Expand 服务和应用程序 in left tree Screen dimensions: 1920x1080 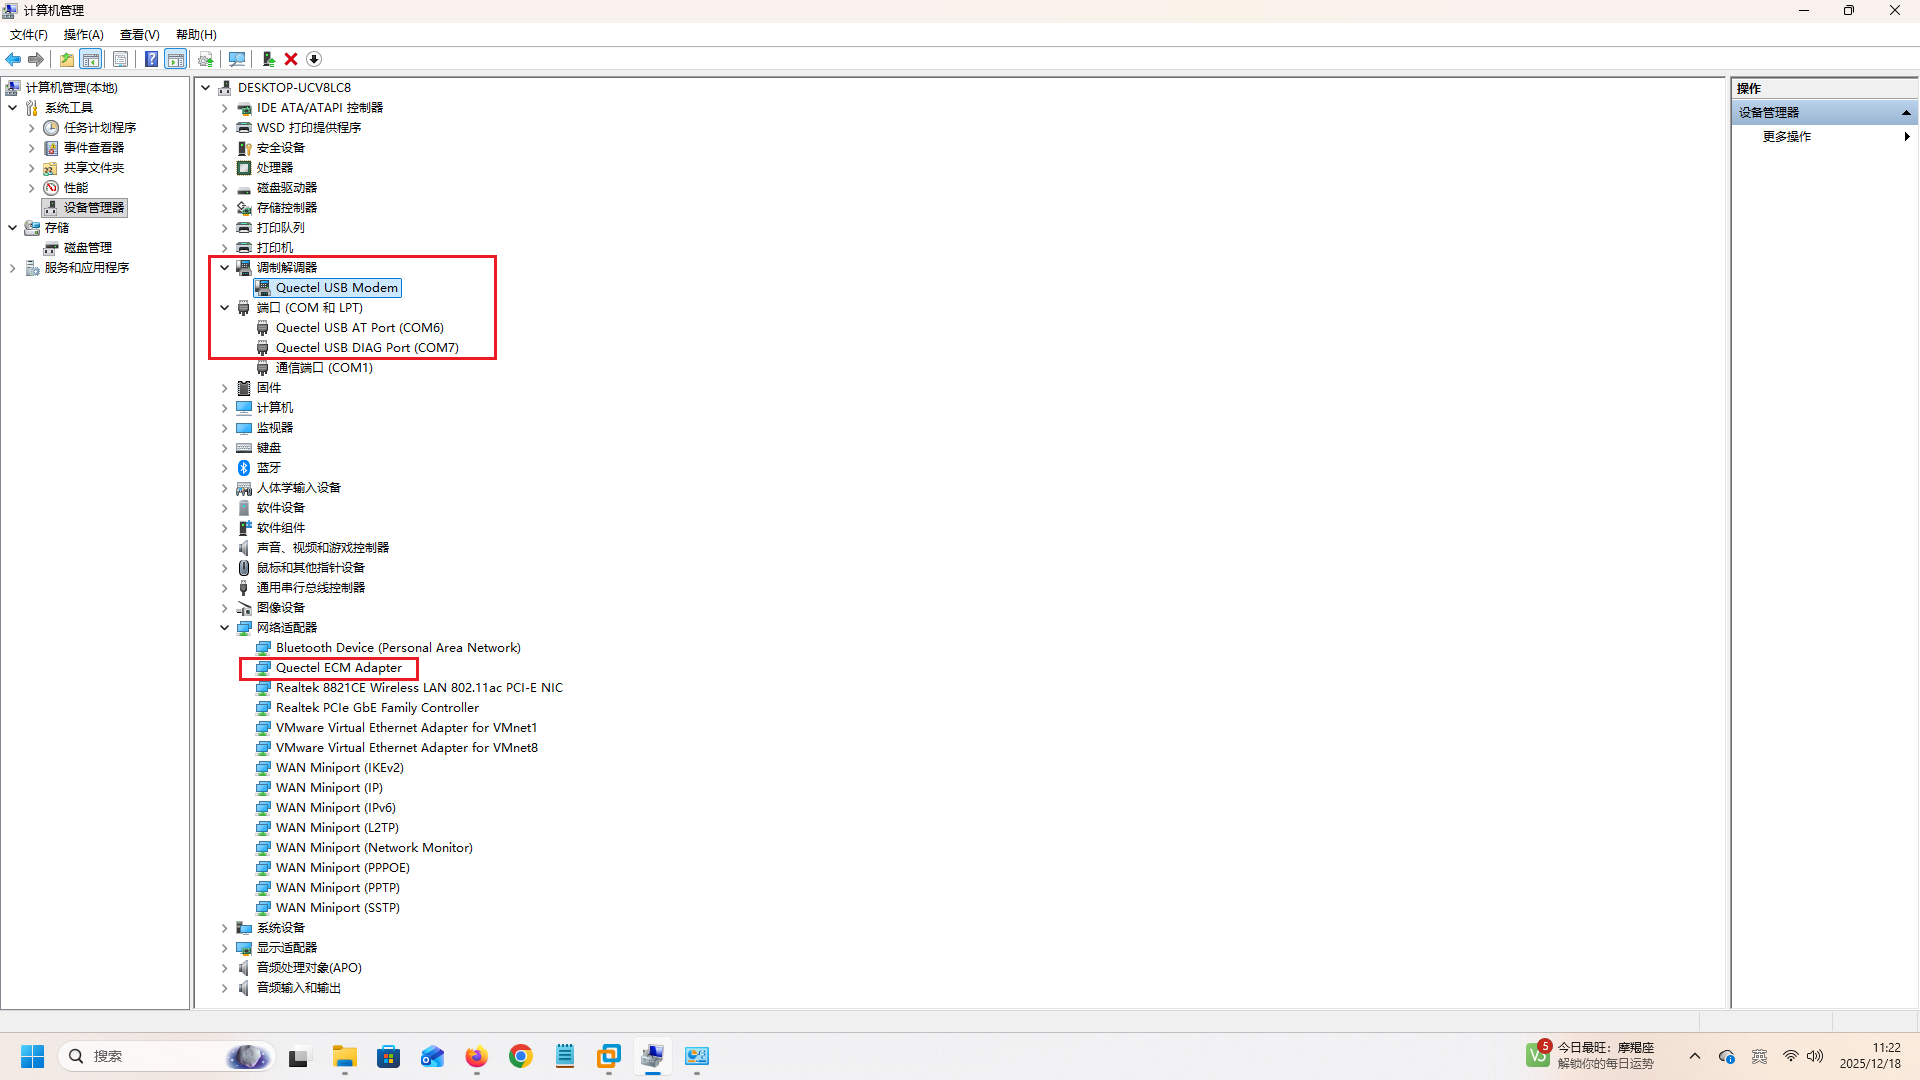(x=12, y=268)
